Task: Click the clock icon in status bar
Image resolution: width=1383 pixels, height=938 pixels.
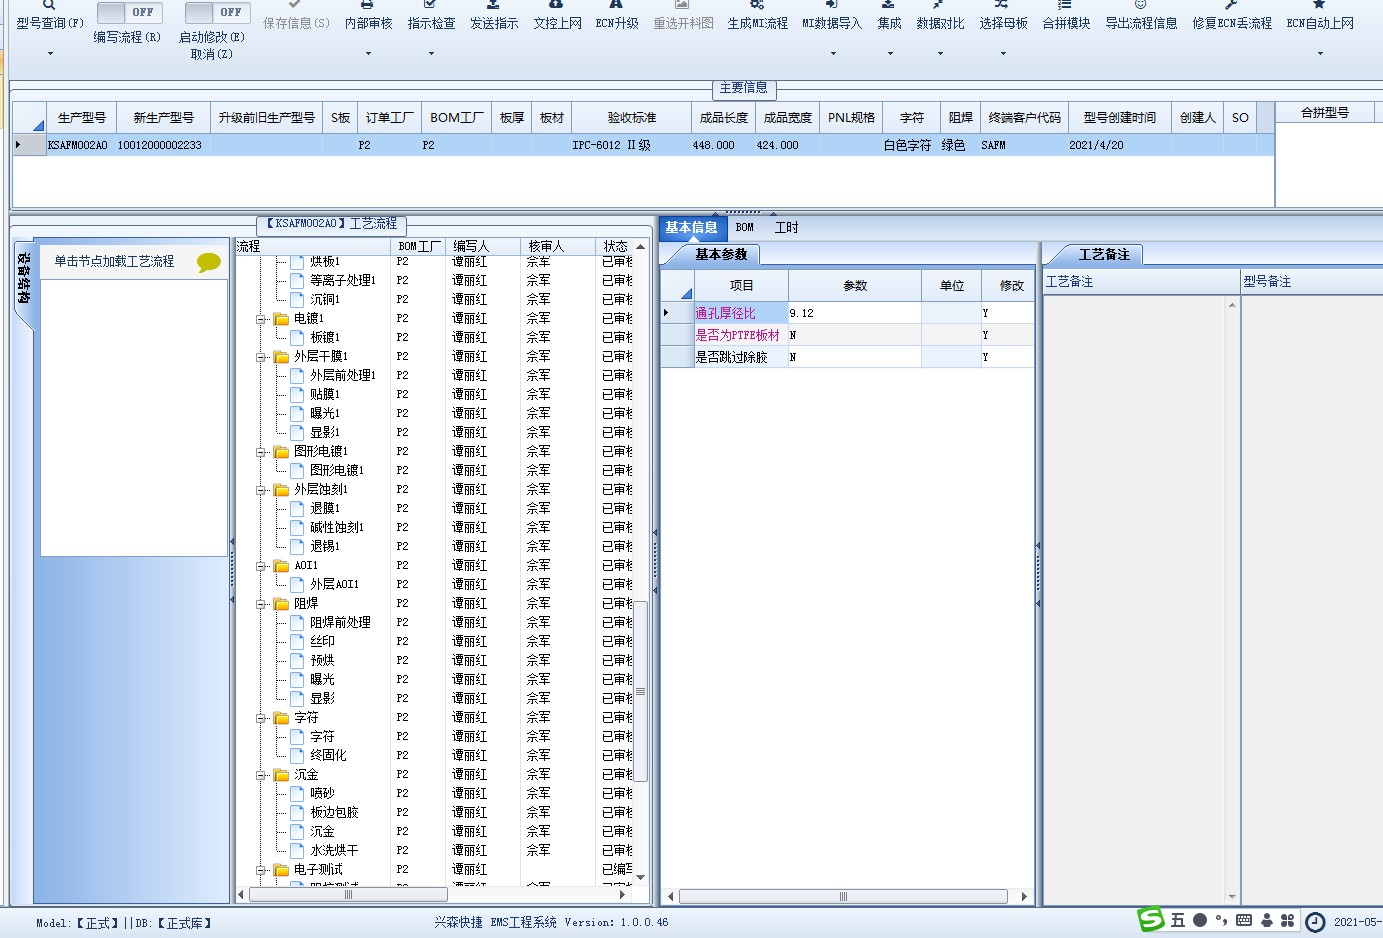Action: [1316, 922]
